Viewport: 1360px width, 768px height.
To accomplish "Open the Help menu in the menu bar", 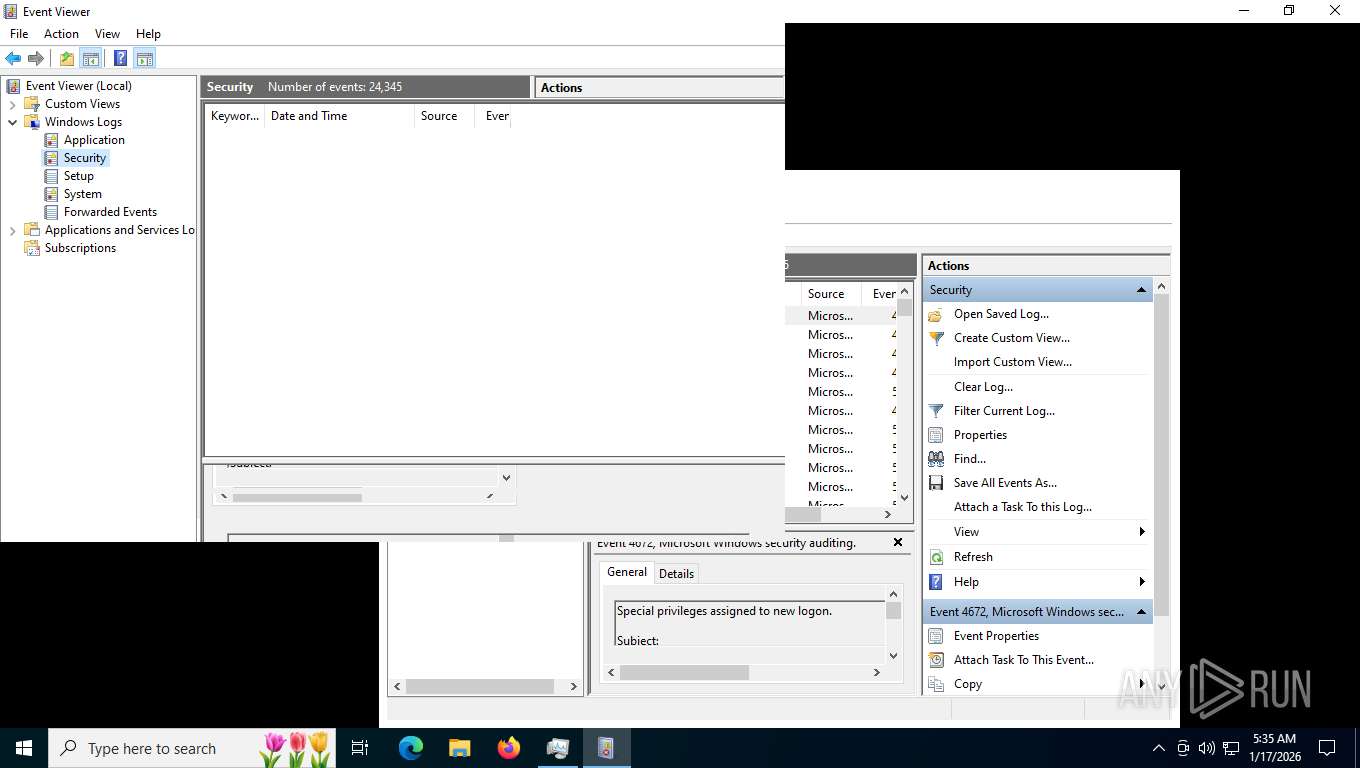I will (148, 34).
